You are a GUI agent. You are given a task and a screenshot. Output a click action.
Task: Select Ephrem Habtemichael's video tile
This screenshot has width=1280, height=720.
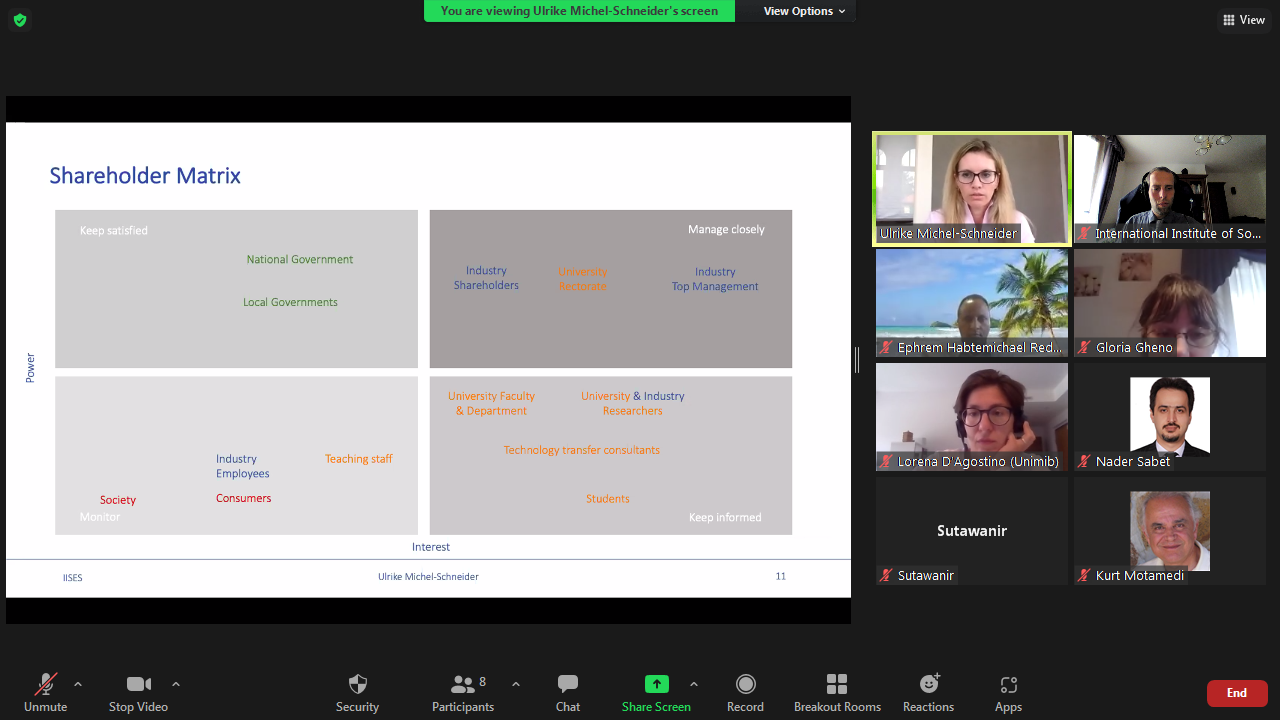tap(972, 303)
